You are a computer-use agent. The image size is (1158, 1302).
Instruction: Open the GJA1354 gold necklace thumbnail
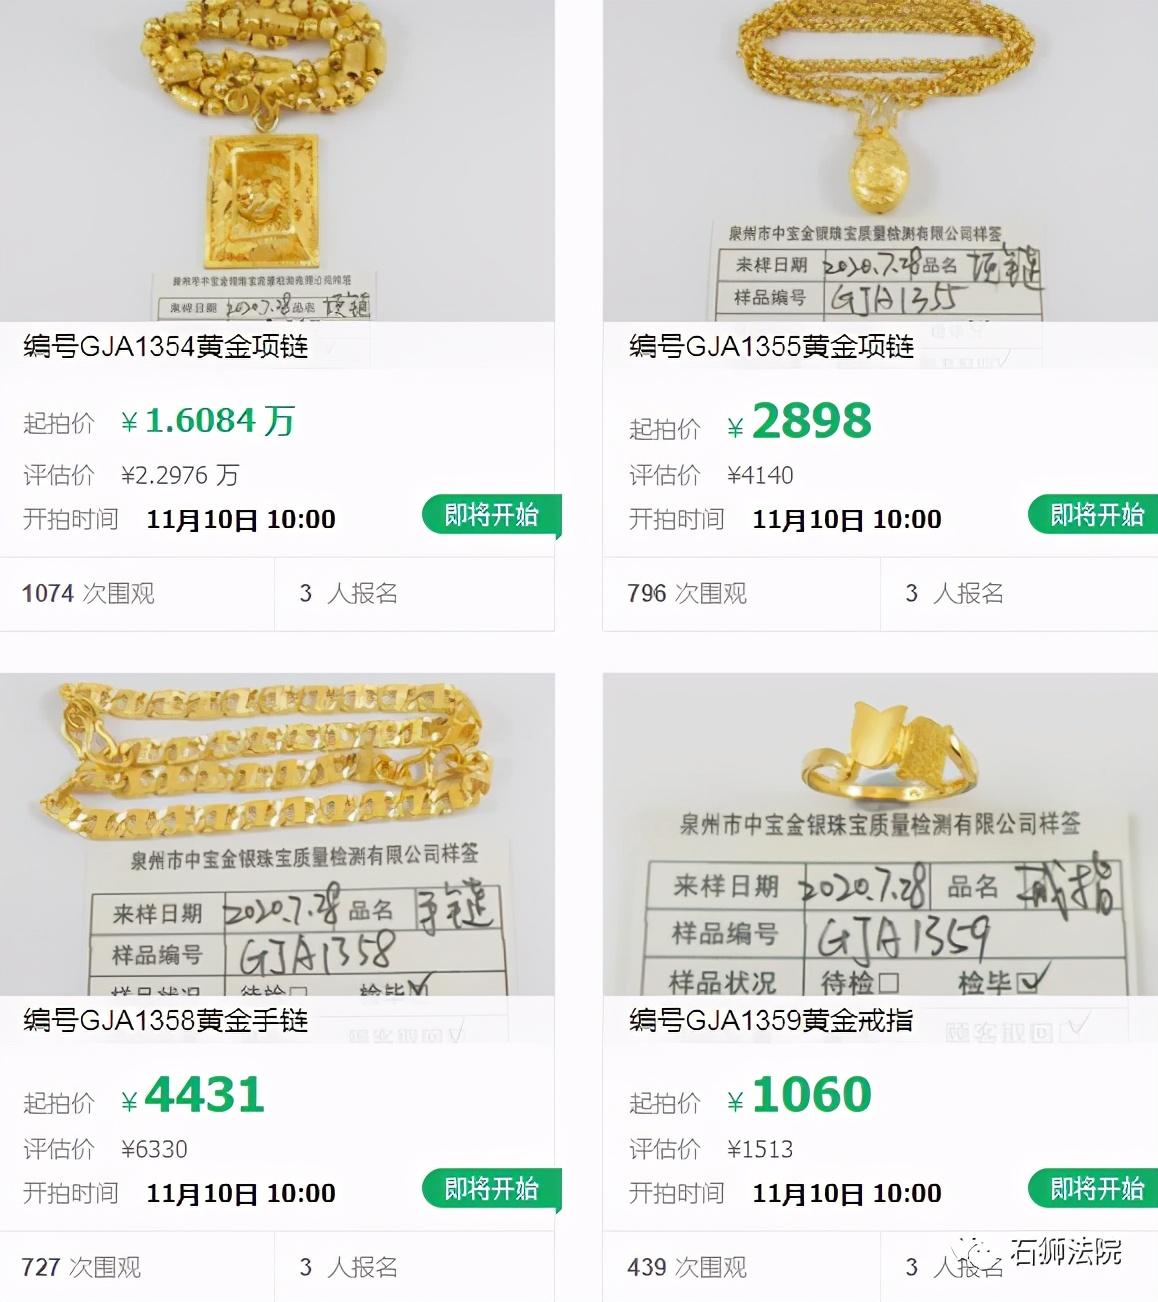(277, 160)
